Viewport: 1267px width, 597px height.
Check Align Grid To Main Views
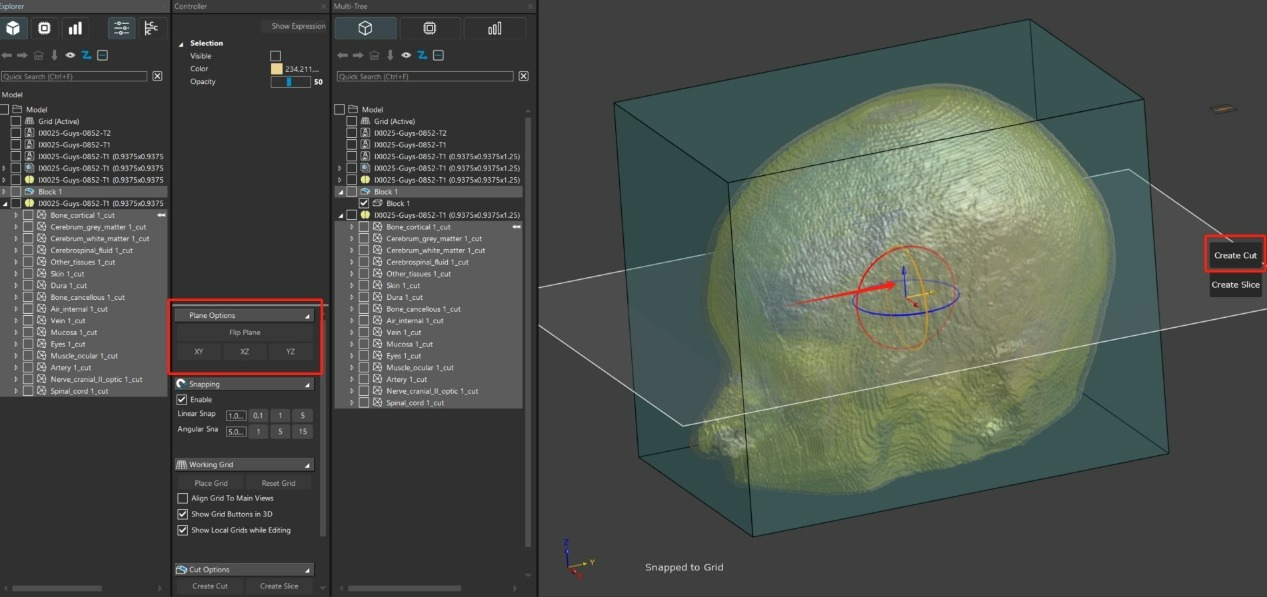[182, 498]
